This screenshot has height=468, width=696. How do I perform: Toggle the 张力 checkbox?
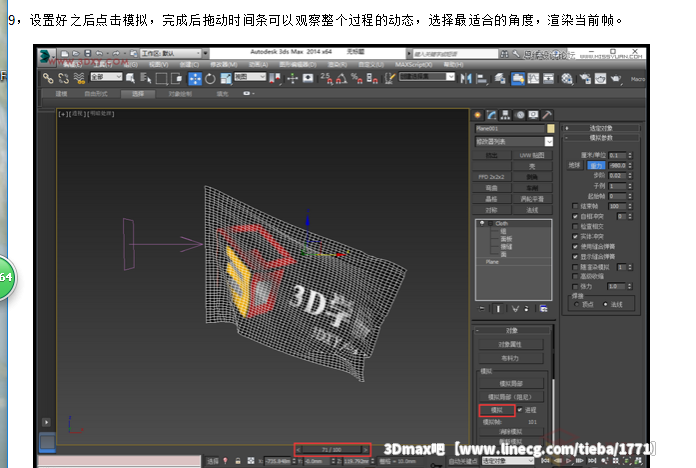click(575, 286)
